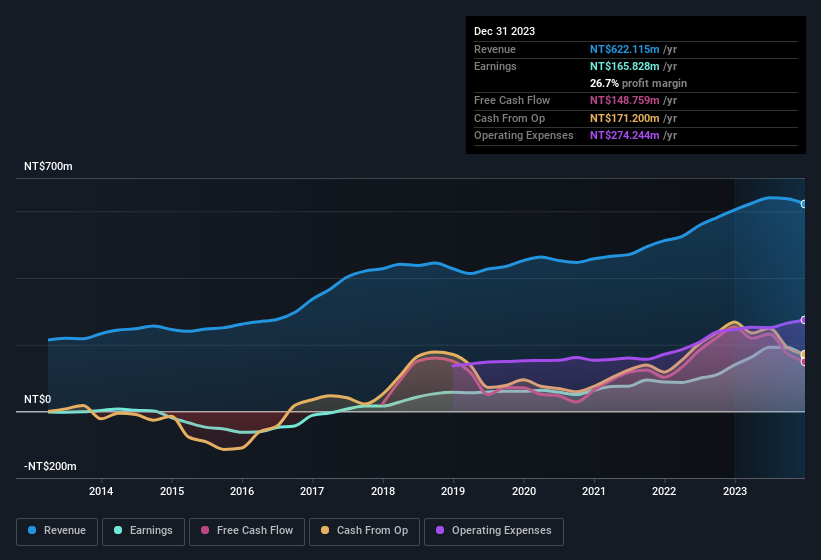
Task: Toggle the Operating Expenses legend label
Action: (500, 531)
